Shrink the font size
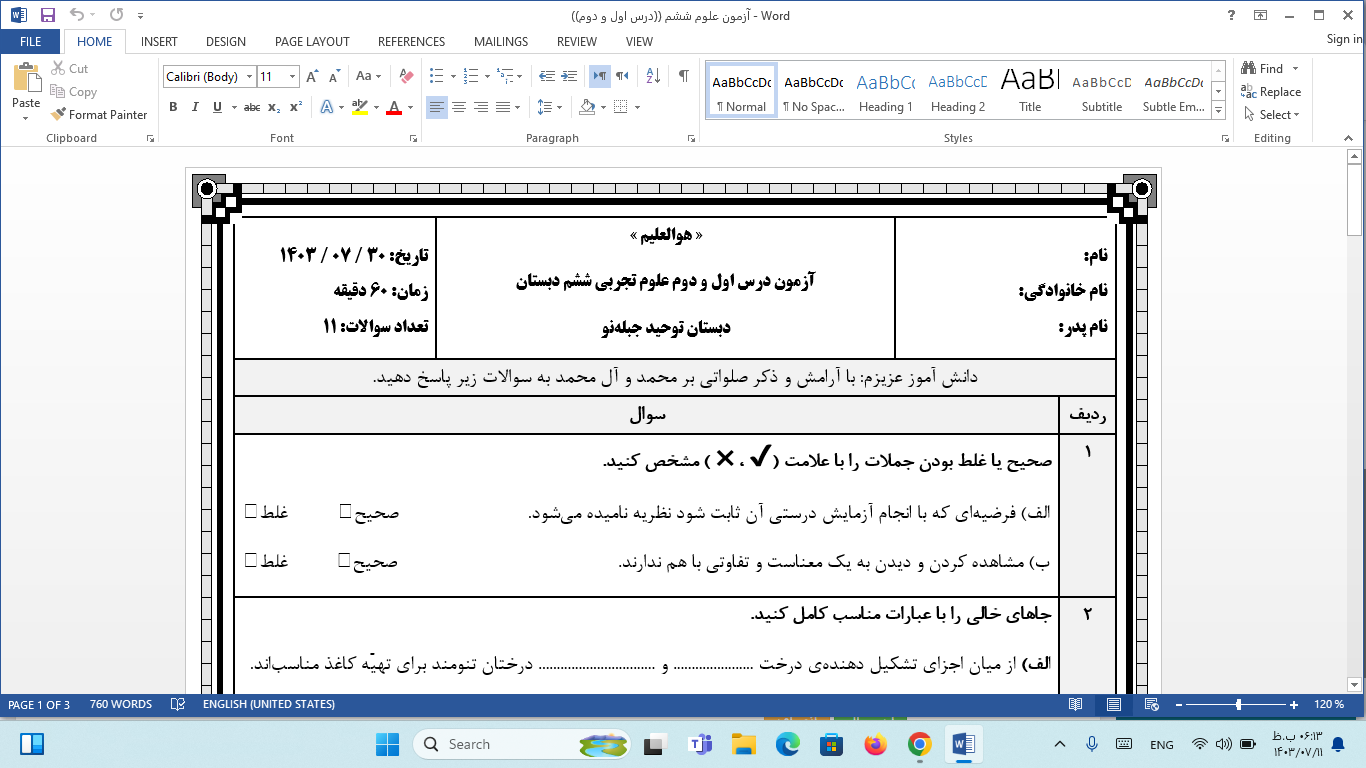 333,76
